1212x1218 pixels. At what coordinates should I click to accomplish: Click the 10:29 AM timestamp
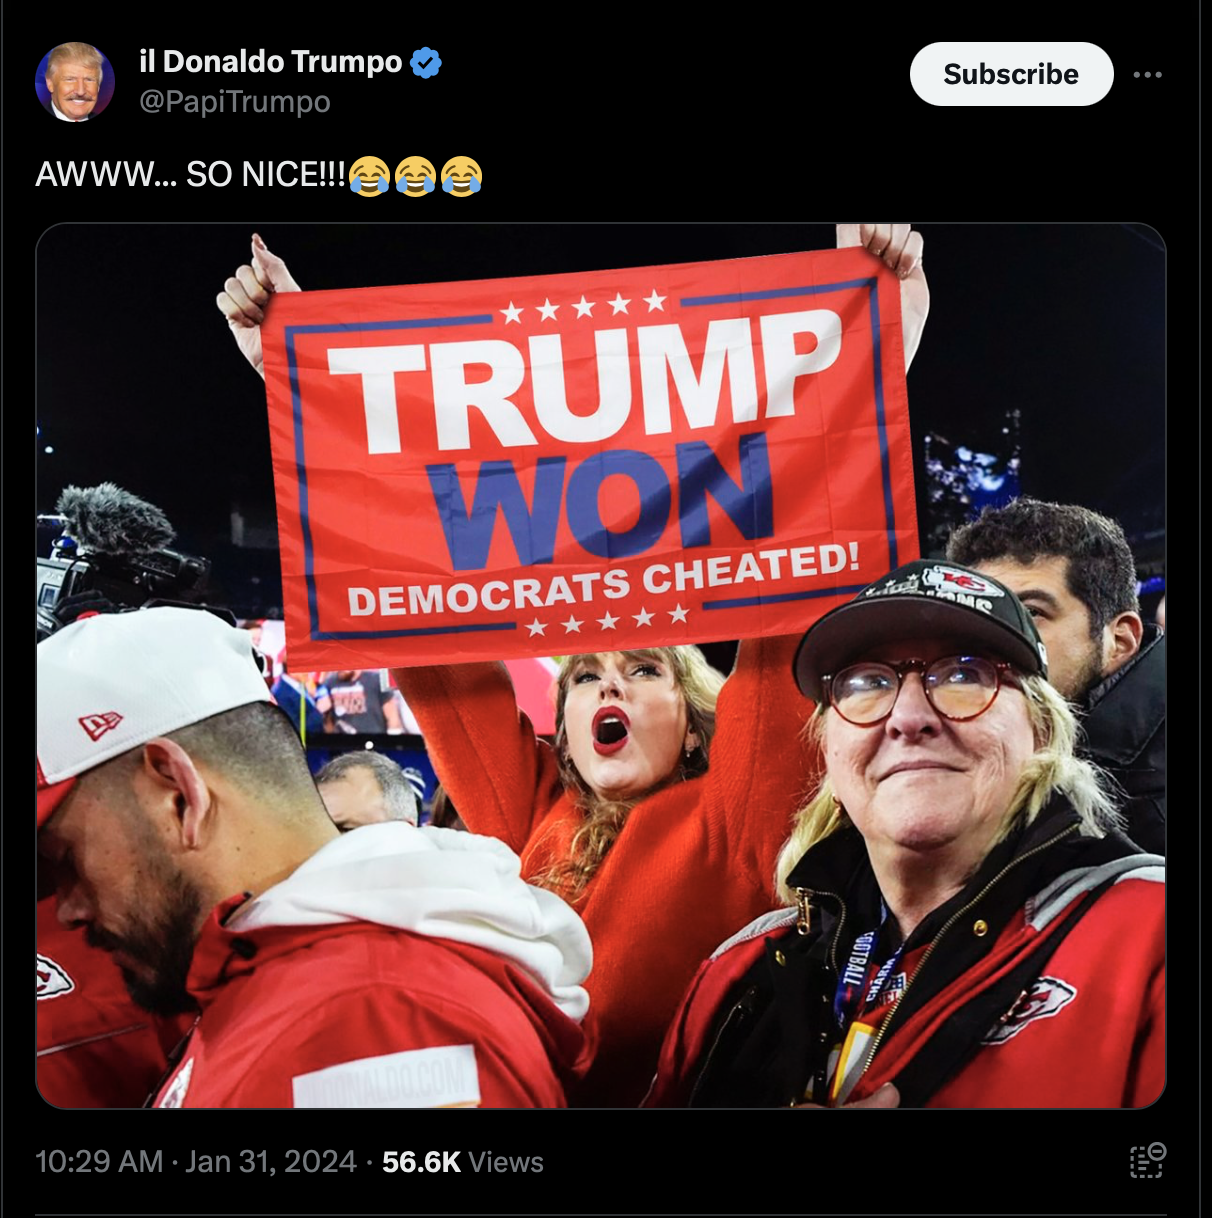[x=99, y=1162]
